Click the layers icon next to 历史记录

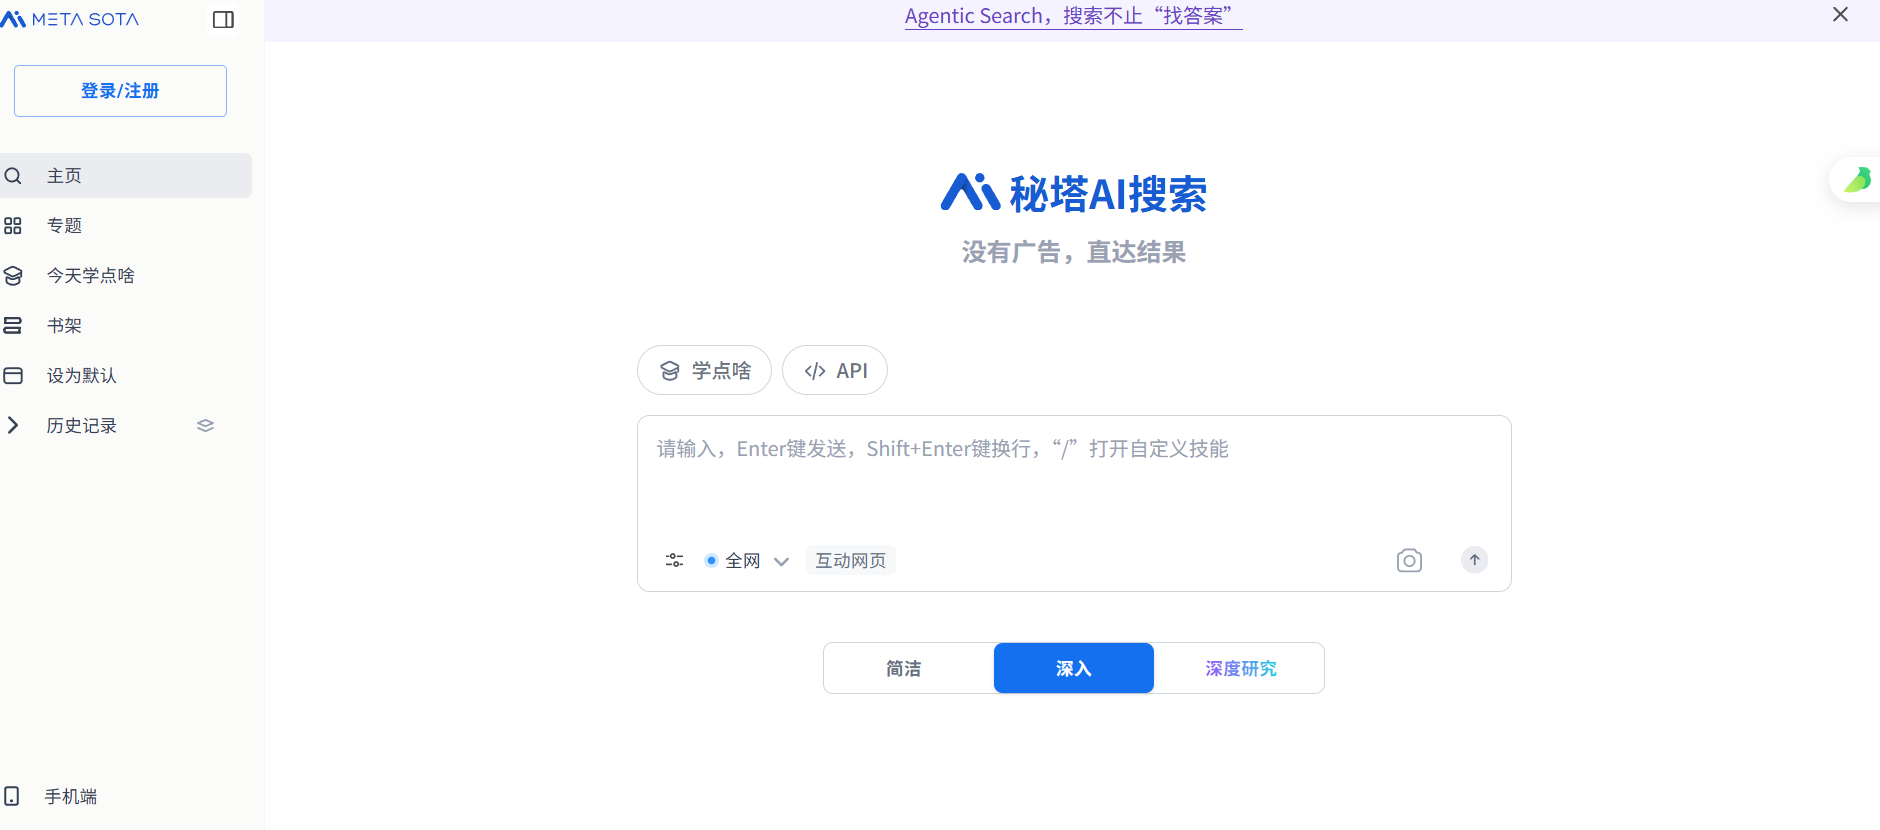coord(205,426)
